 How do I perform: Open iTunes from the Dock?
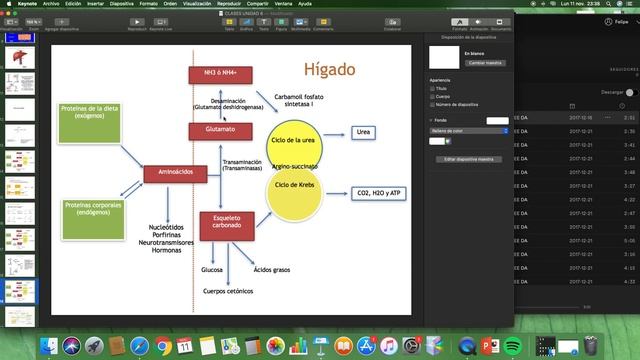tap(389, 346)
